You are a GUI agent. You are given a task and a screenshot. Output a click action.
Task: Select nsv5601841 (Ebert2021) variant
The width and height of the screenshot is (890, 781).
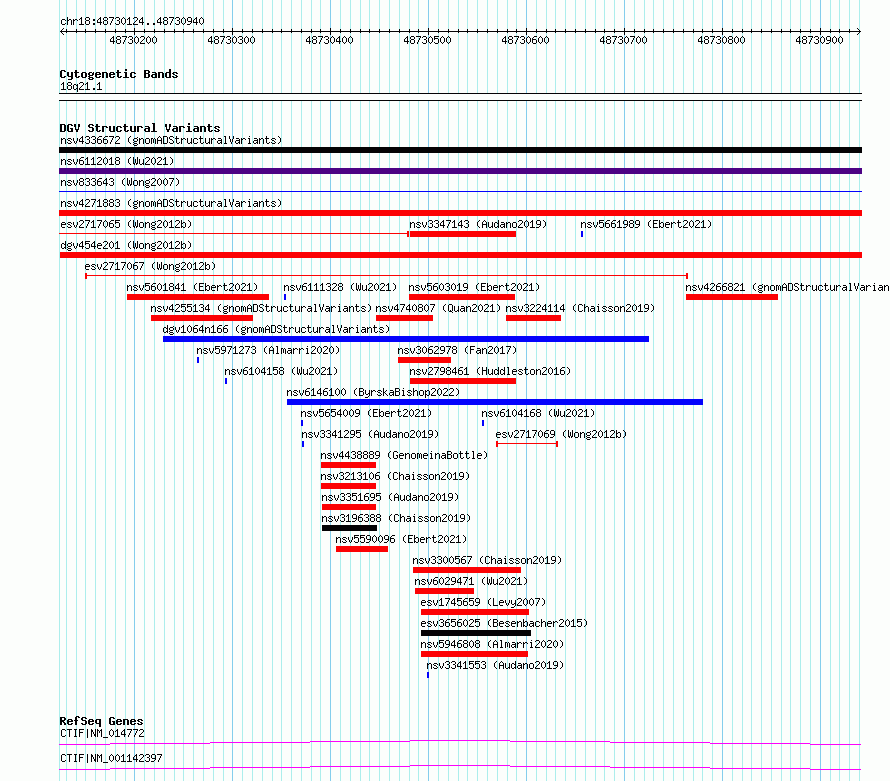[192, 287]
